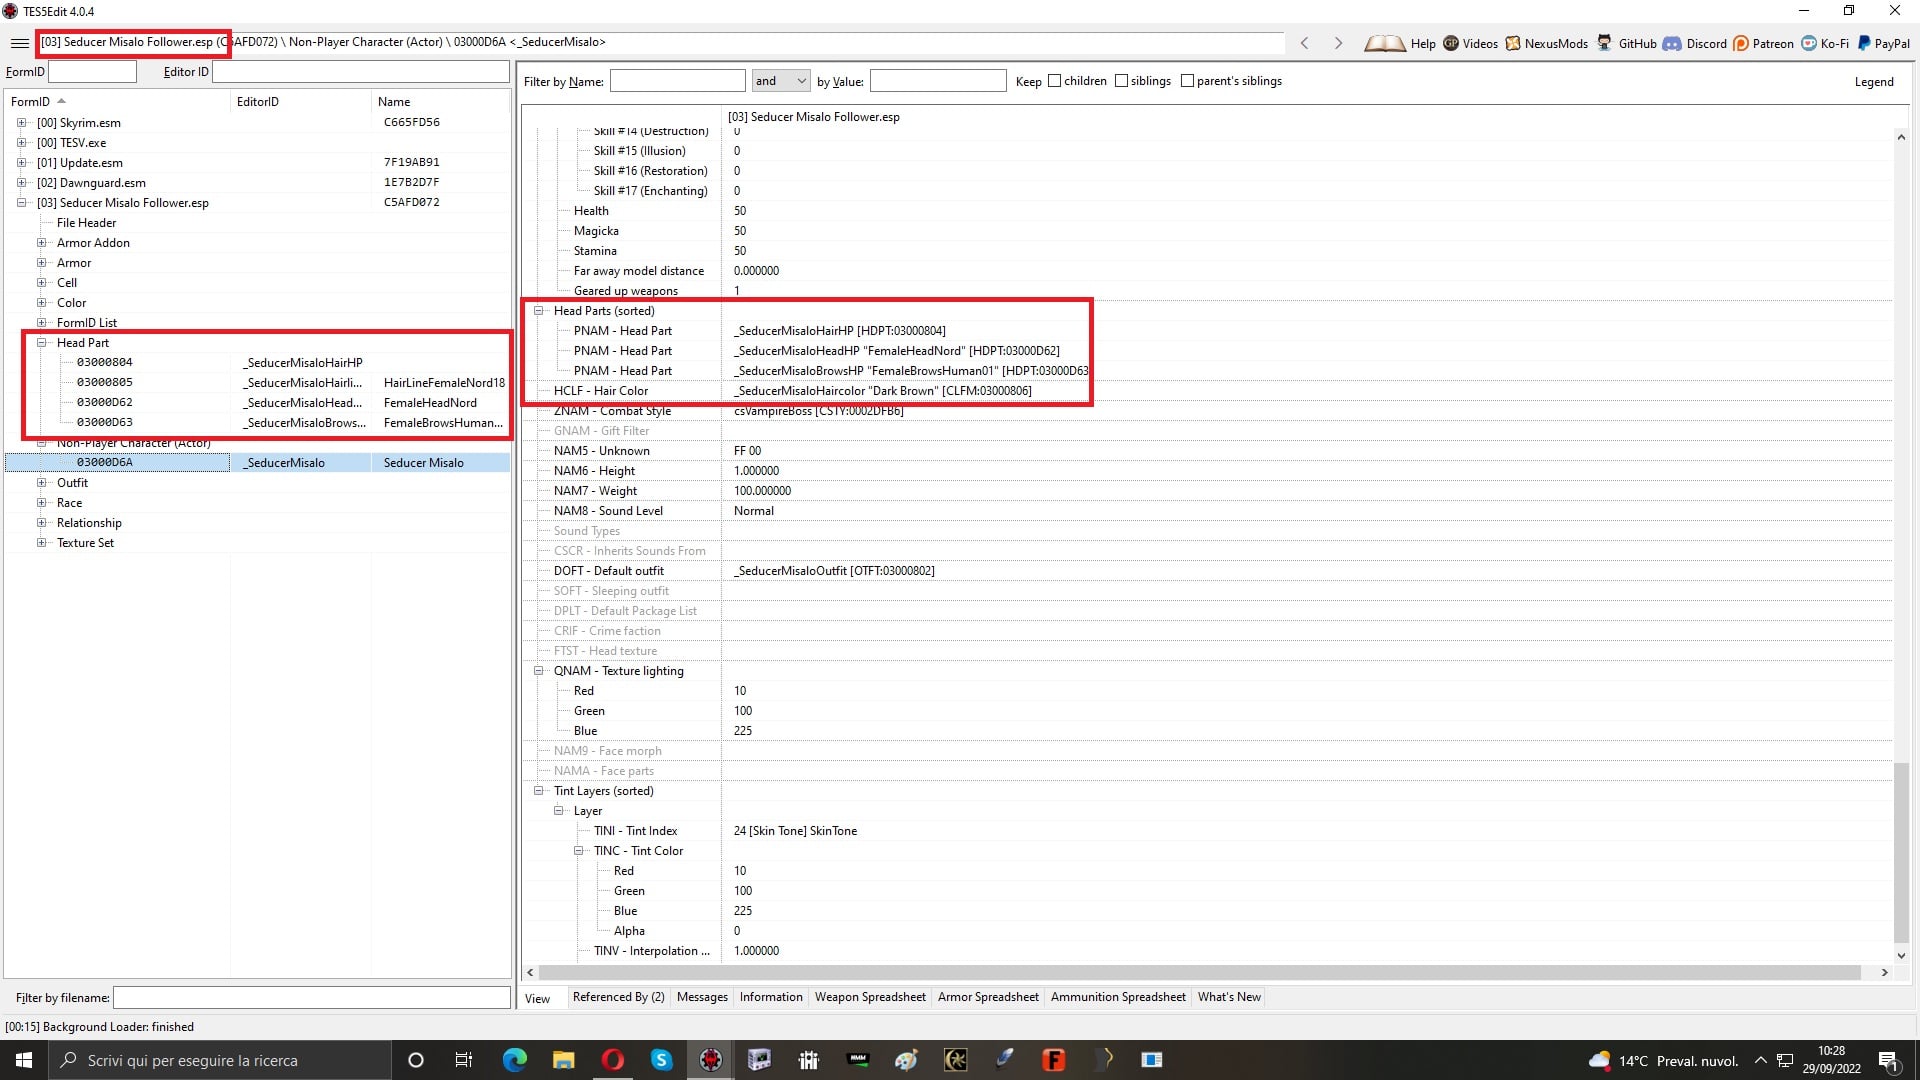This screenshot has height=1080, width=1920.
Task: Expand the Dawnguard.esm tree node
Action: click(x=21, y=183)
